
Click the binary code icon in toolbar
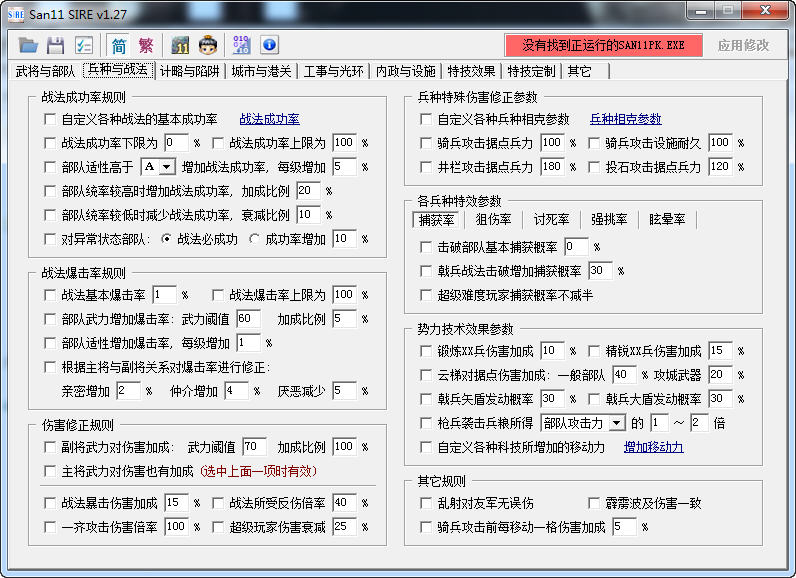[241, 46]
